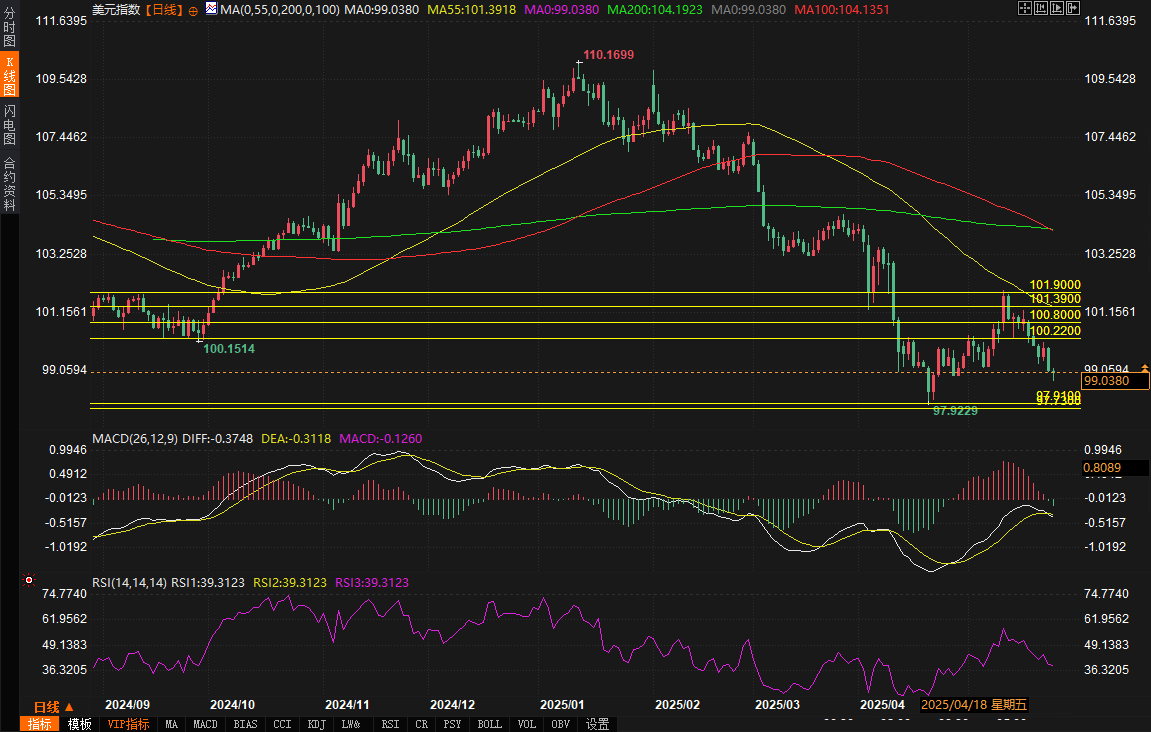Choose the BOLL indicator button
Image resolution: width=1151 pixels, height=732 pixels.
pos(490,724)
